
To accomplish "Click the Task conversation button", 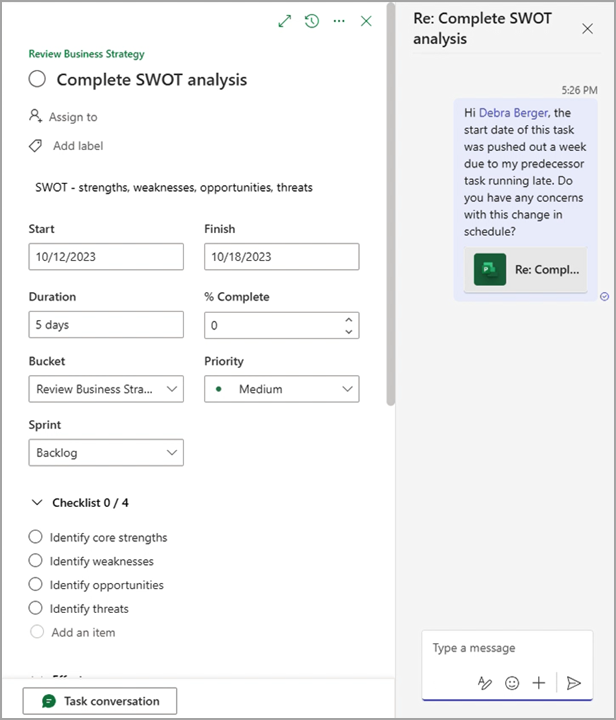I will 99,701.
